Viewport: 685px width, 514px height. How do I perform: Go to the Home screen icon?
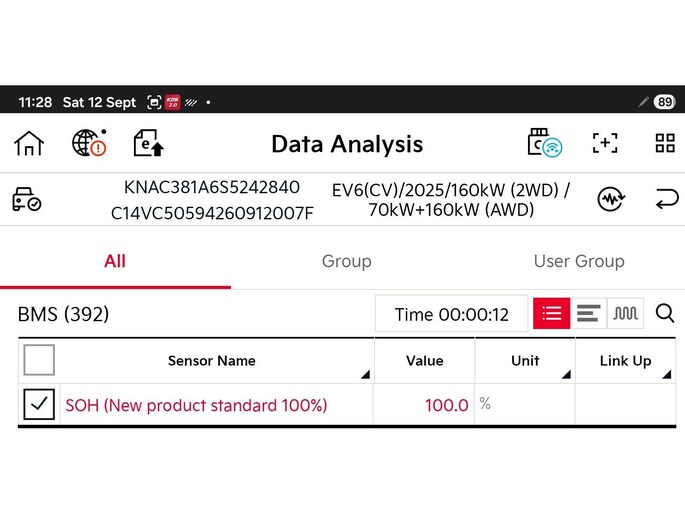coord(29,143)
